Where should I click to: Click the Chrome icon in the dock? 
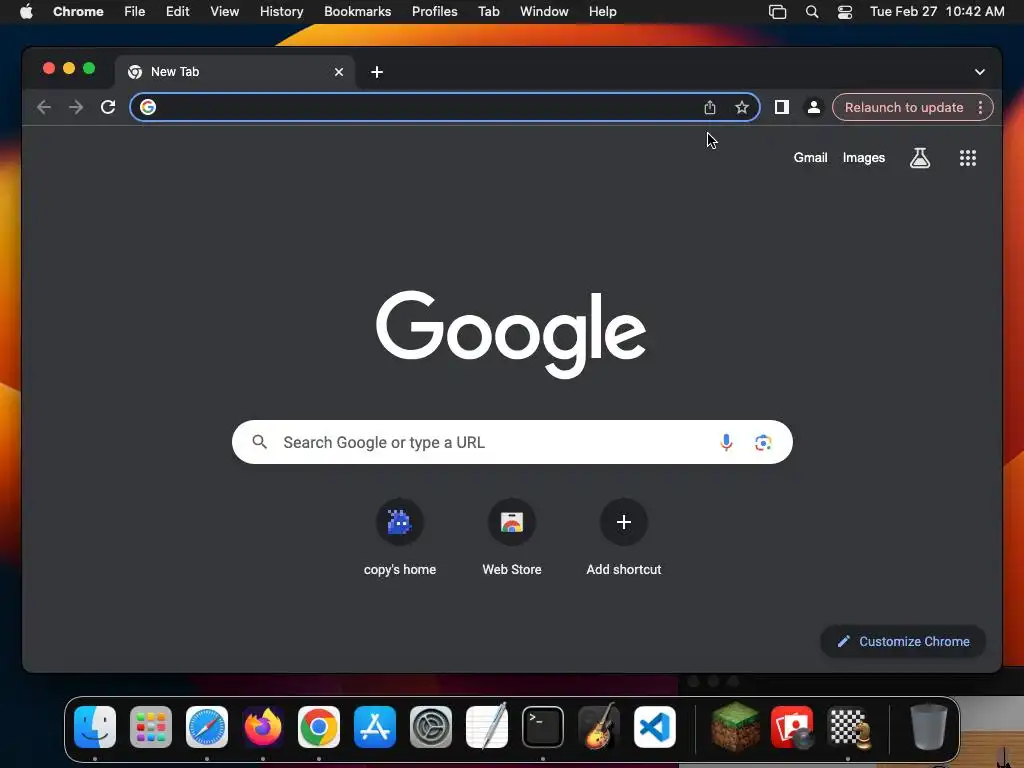pos(319,727)
